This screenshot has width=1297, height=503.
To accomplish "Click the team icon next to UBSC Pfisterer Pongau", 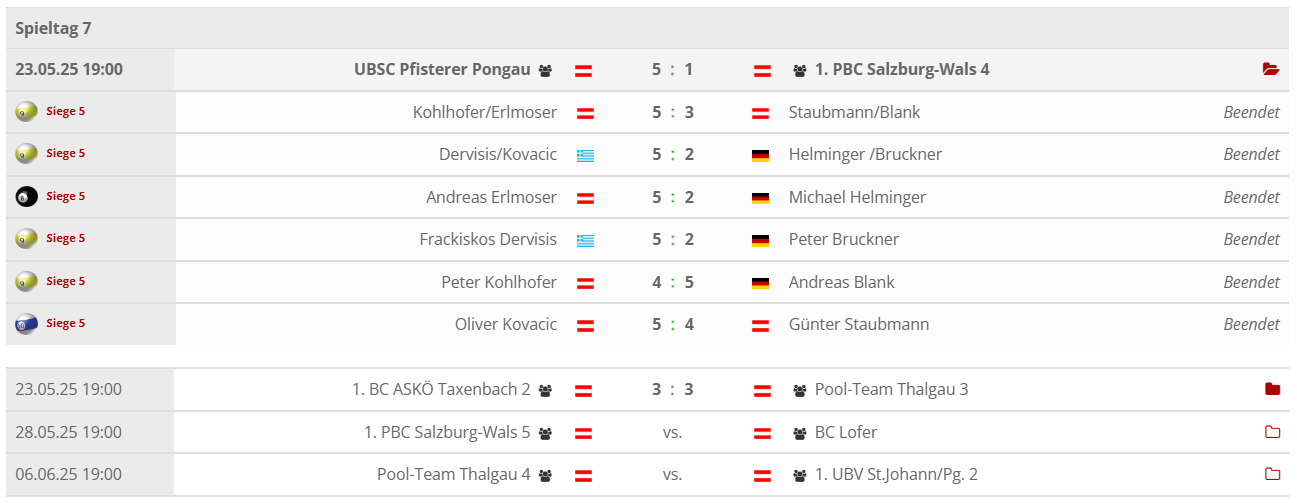I will (545, 71).
